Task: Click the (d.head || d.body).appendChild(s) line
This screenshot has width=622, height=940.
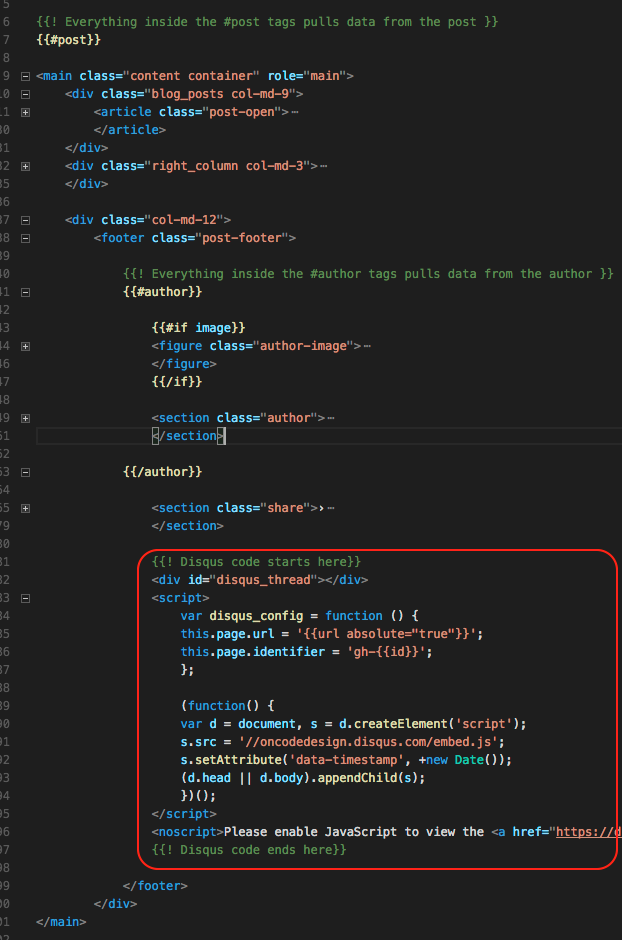Action: [303, 778]
